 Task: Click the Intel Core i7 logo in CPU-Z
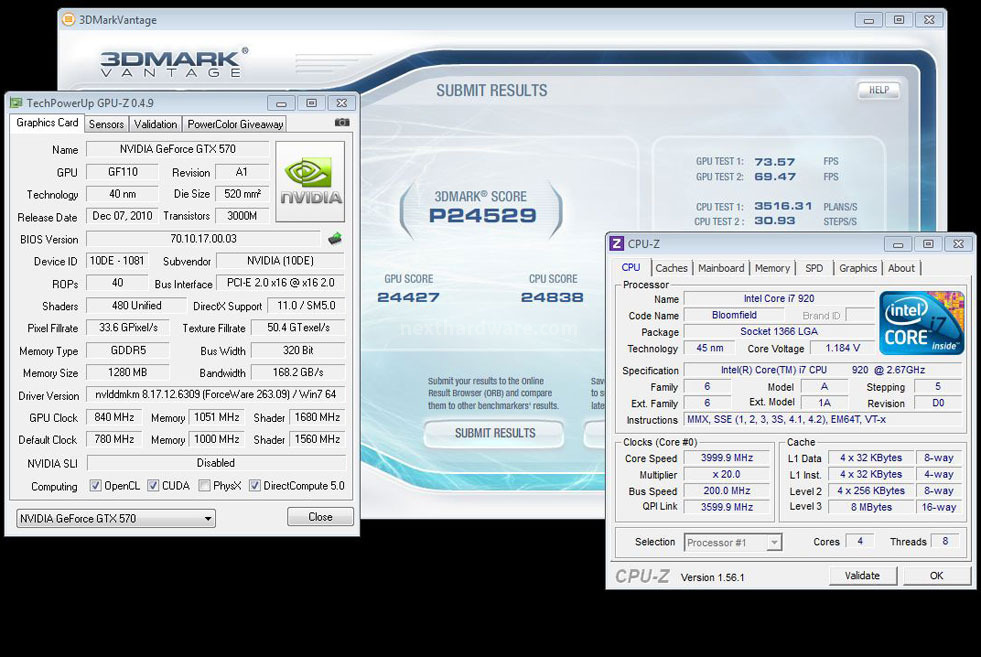point(922,323)
